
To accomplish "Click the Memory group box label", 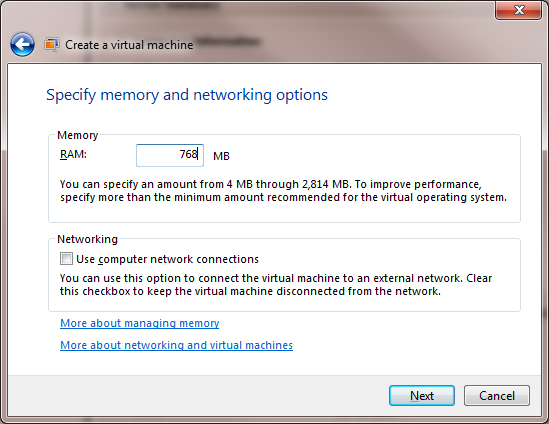I will click(77, 135).
